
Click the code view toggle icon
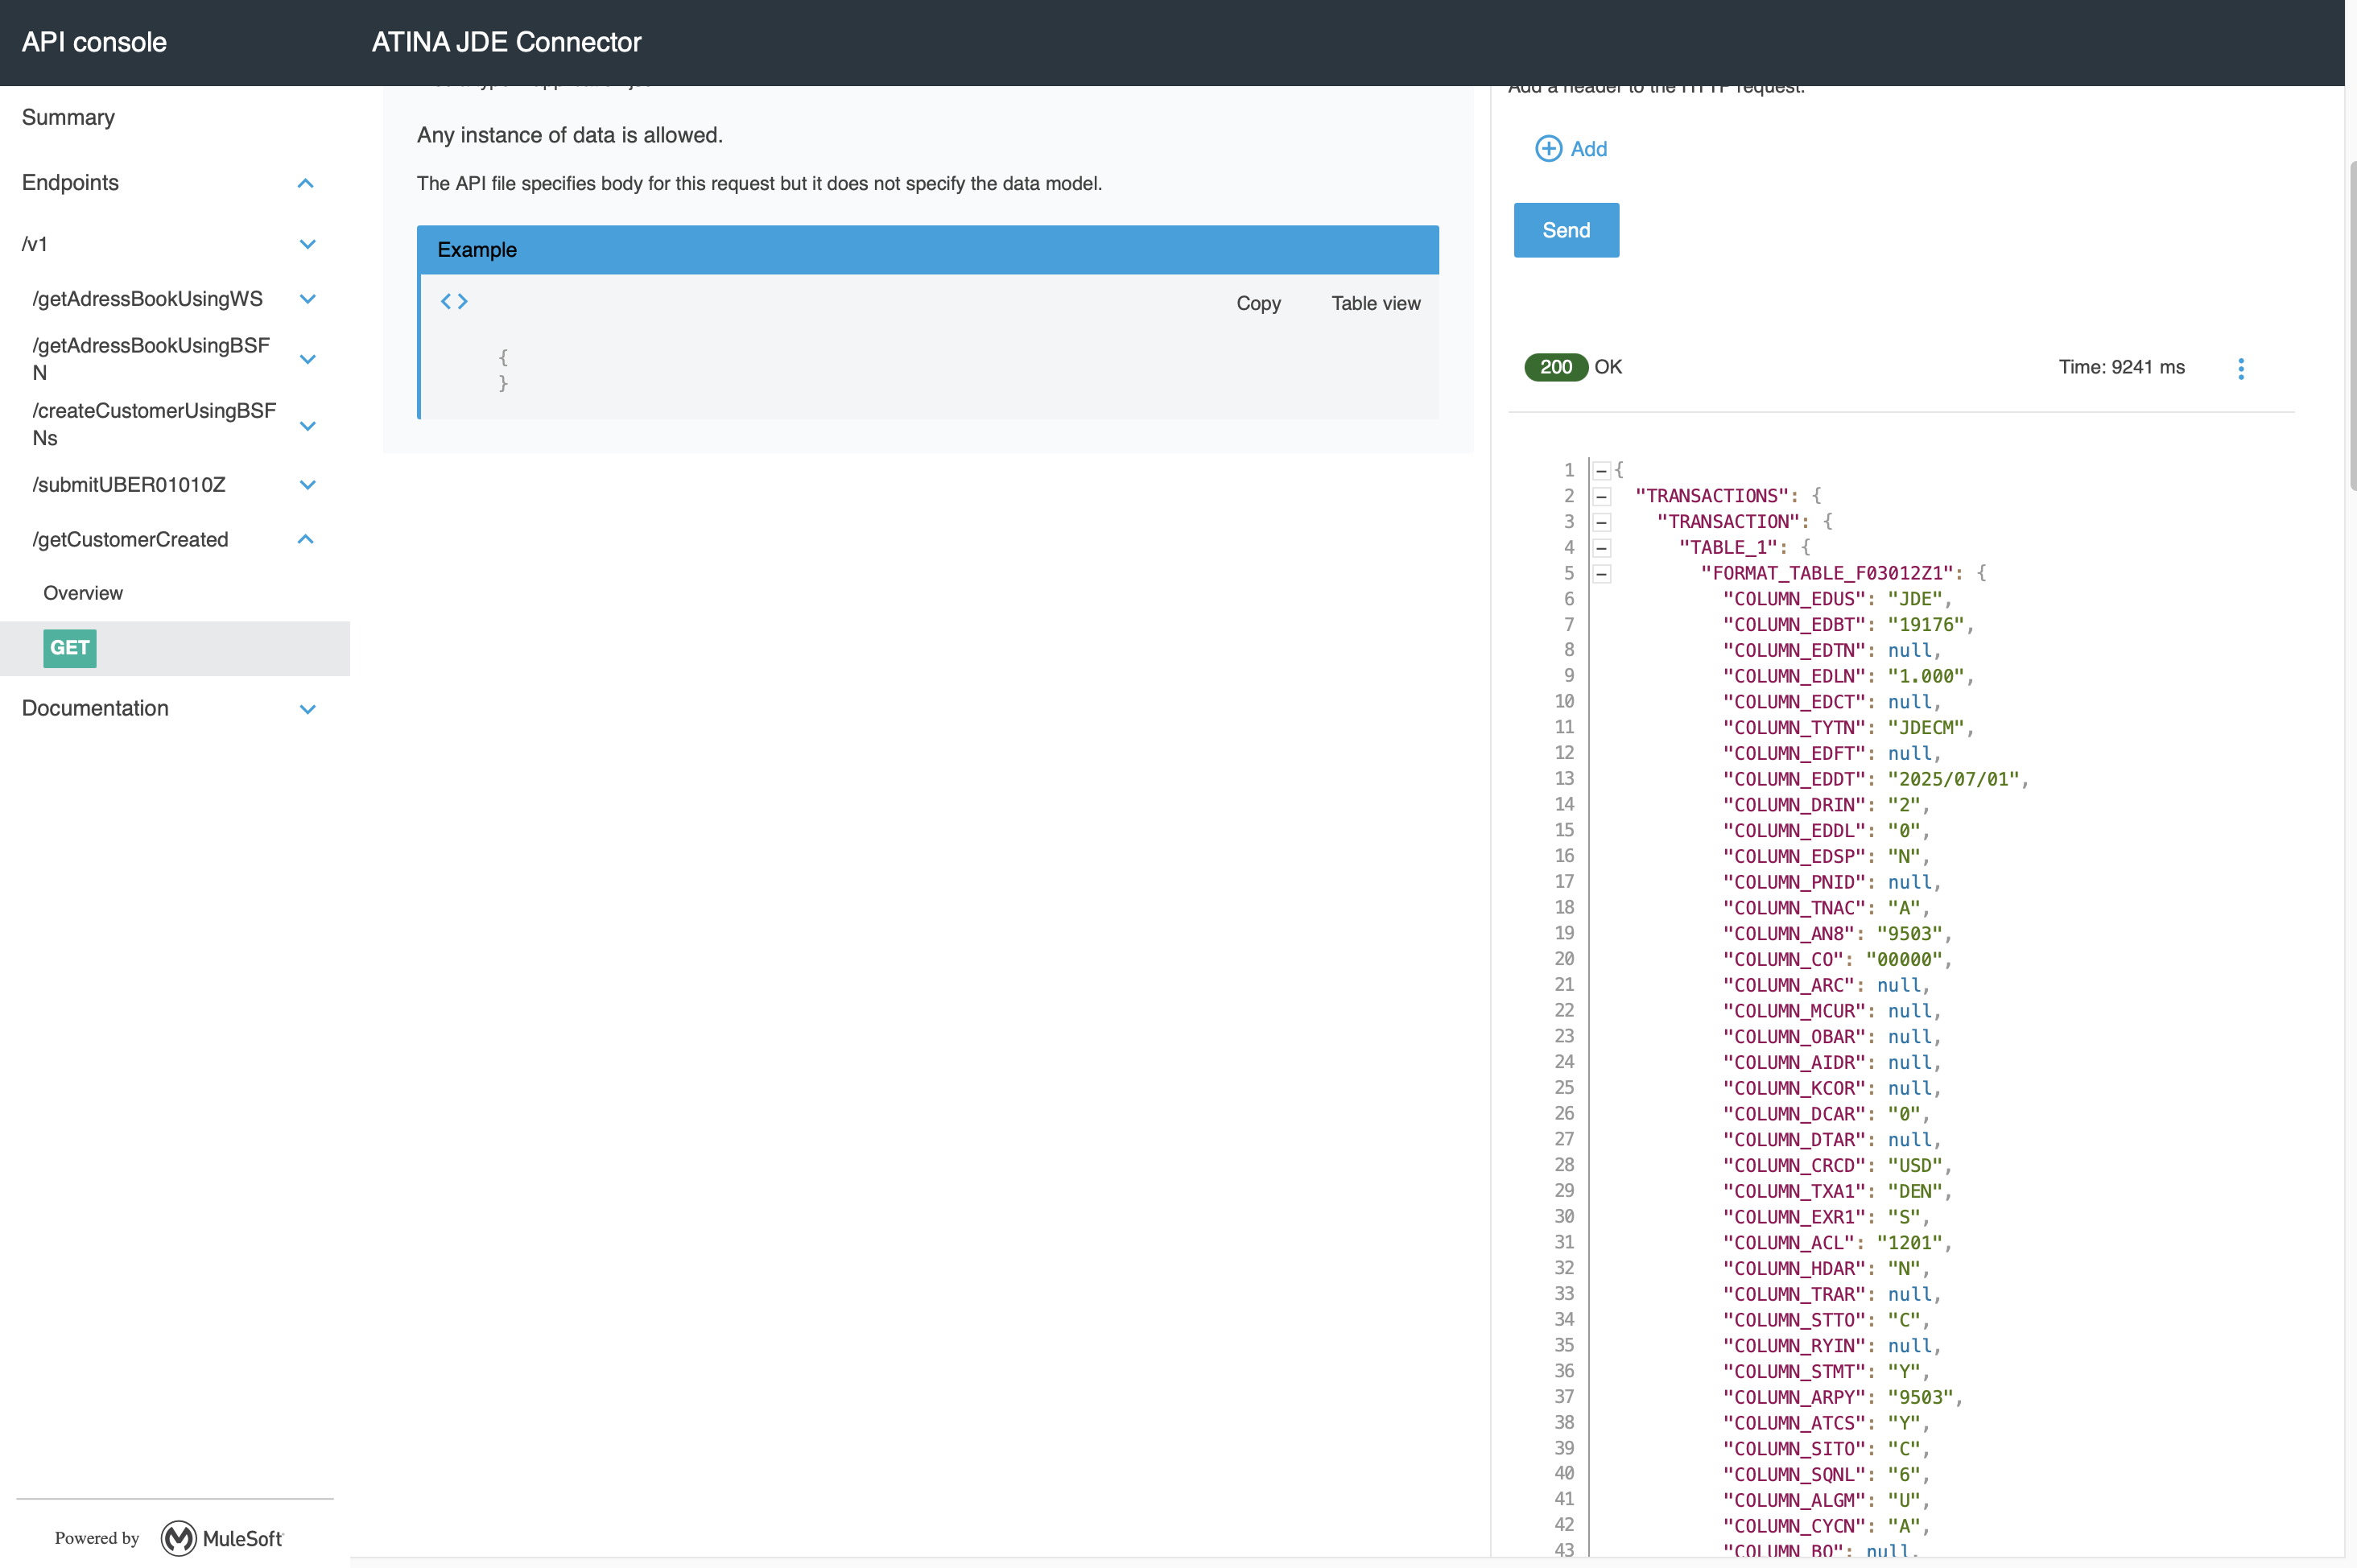[454, 301]
